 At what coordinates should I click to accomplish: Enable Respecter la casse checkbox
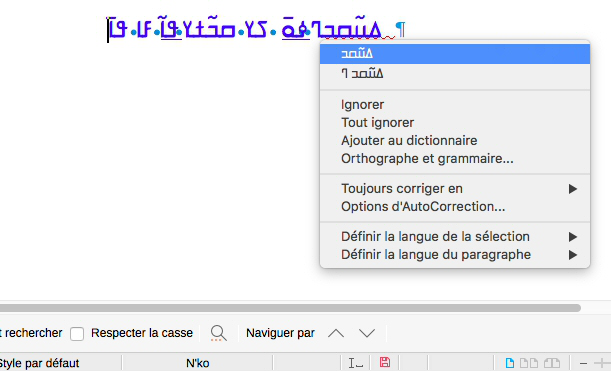(x=77, y=334)
